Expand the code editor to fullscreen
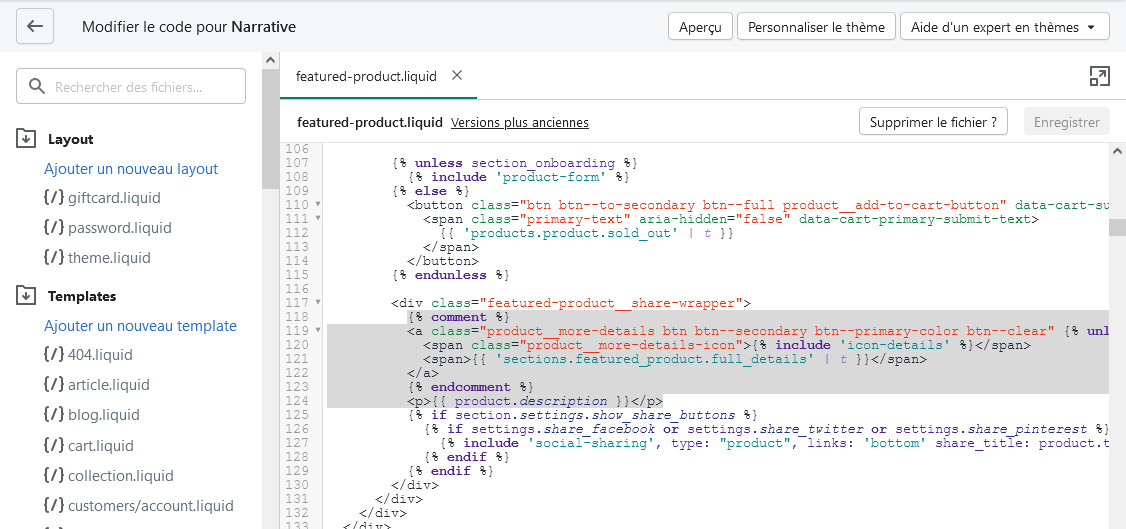The width and height of the screenshot is (1126, 529). (x=1099, y=77)
